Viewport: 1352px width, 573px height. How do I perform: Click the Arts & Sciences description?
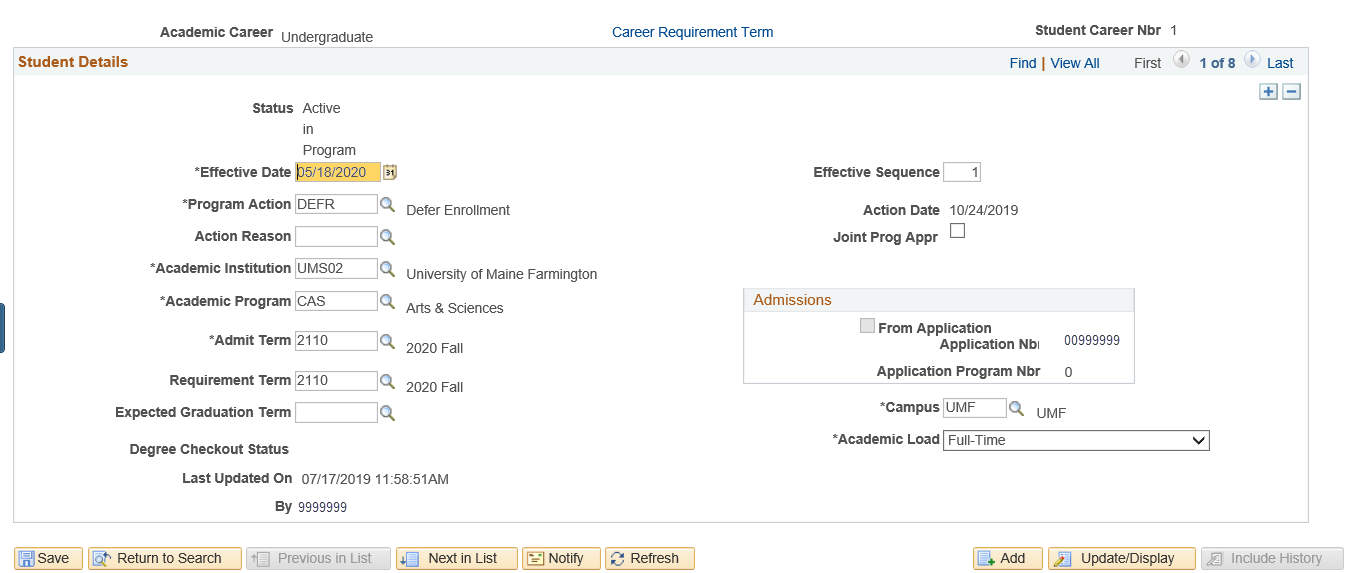click(x=455, y=308)
